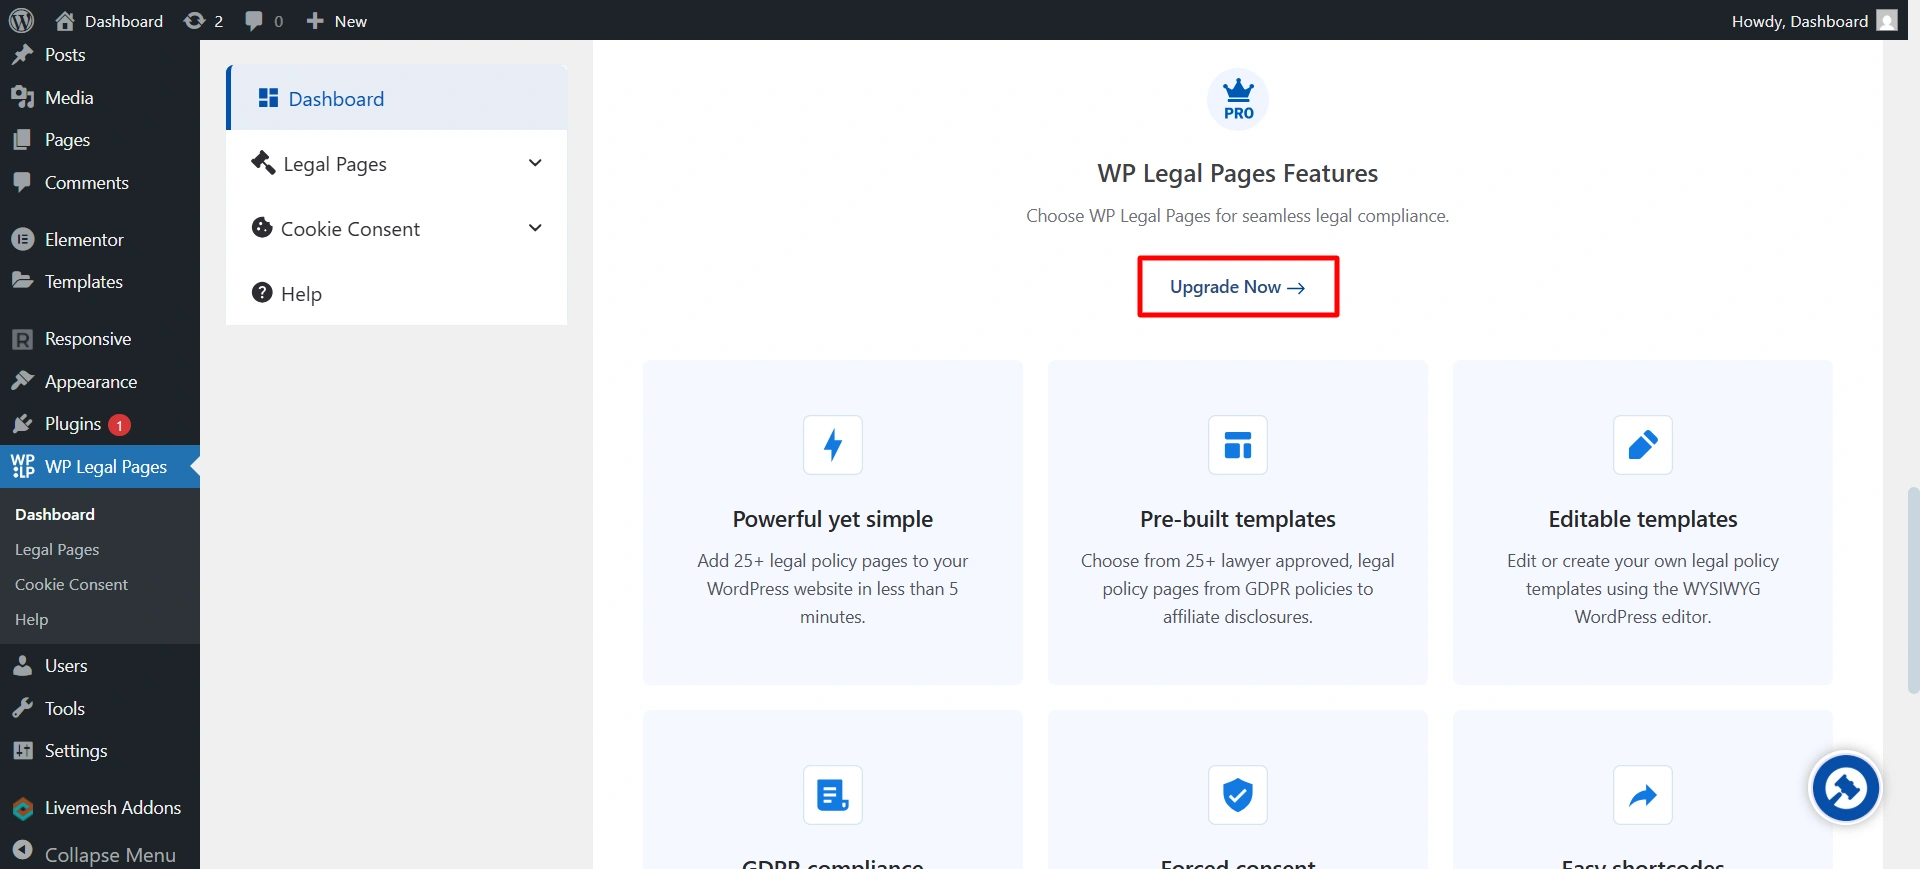Click the + New button in admin bar
Image resolution: width=1920 pixels, height=869 pixels.
coord(337,21)
